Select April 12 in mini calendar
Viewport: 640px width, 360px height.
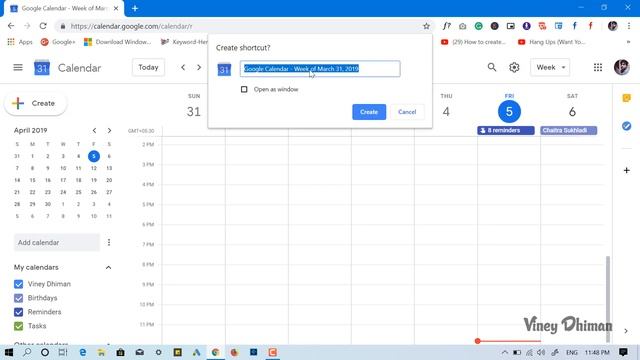click(x=94, y=168)
